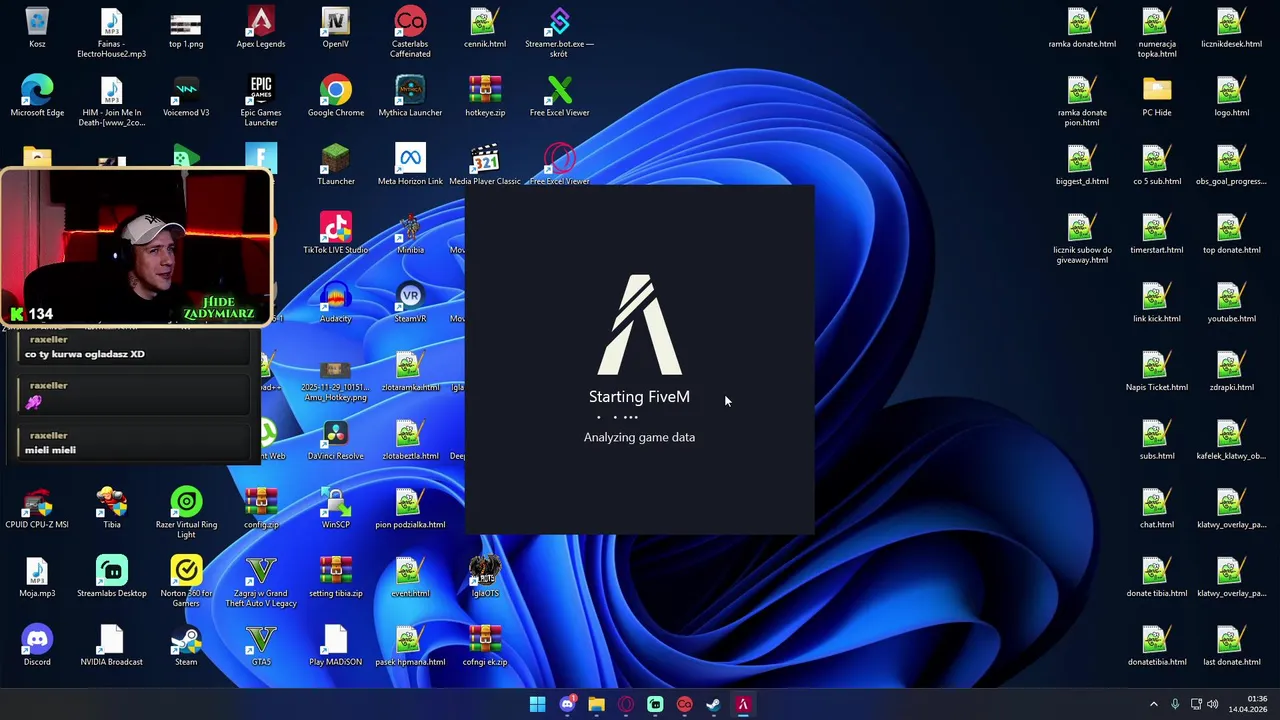
Task: Open Microsoft Edge desktop icon
Action: pos(37,97)
